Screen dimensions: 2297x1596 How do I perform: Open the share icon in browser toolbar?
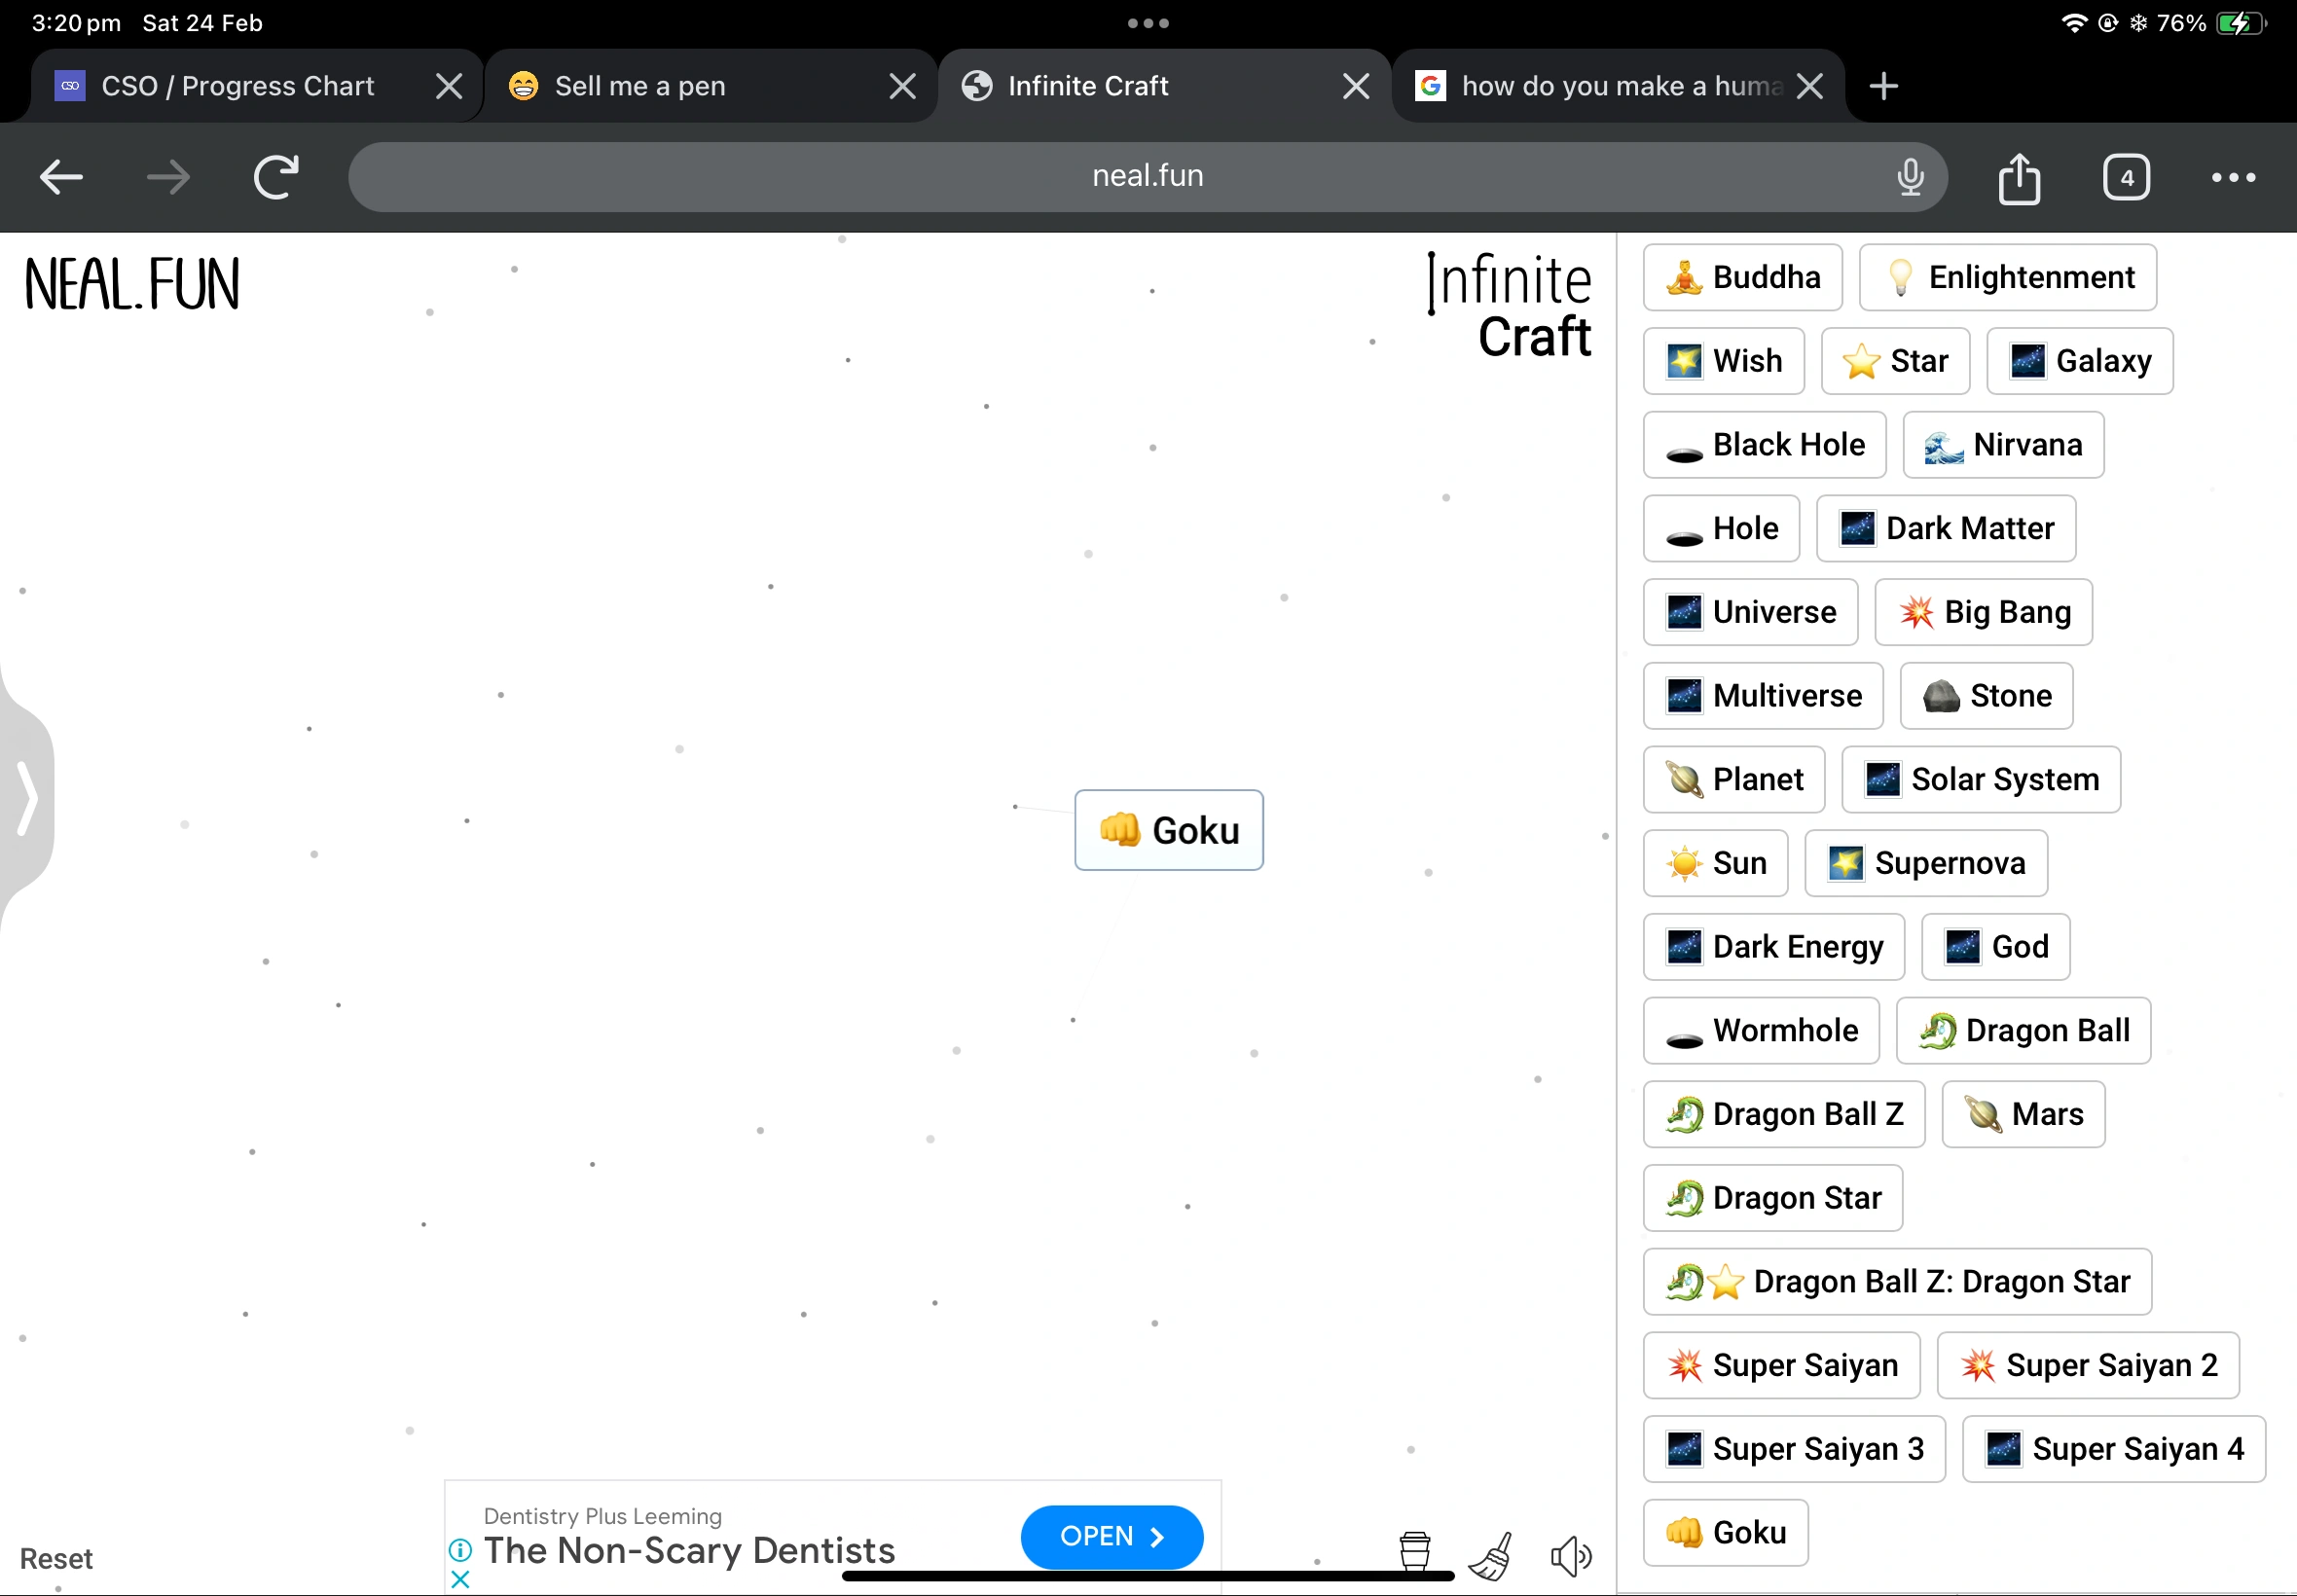click(2018, 178)
